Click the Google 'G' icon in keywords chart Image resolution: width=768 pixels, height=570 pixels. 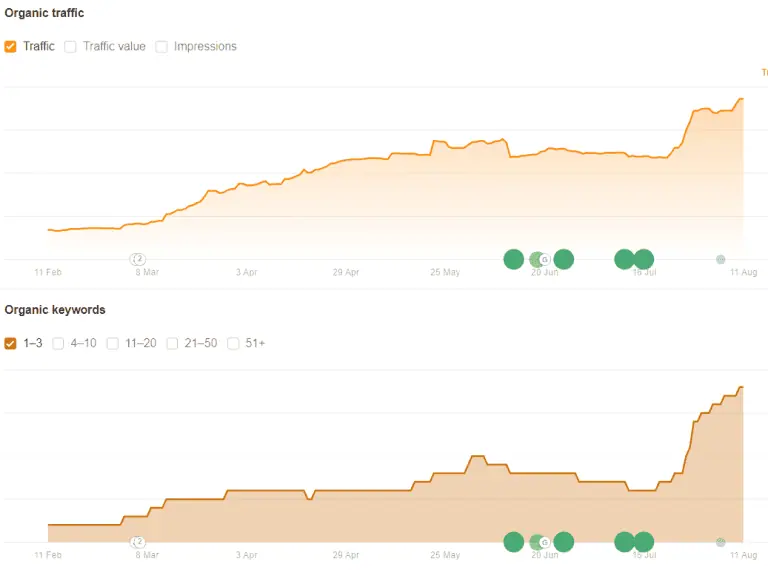coord(545,542)
